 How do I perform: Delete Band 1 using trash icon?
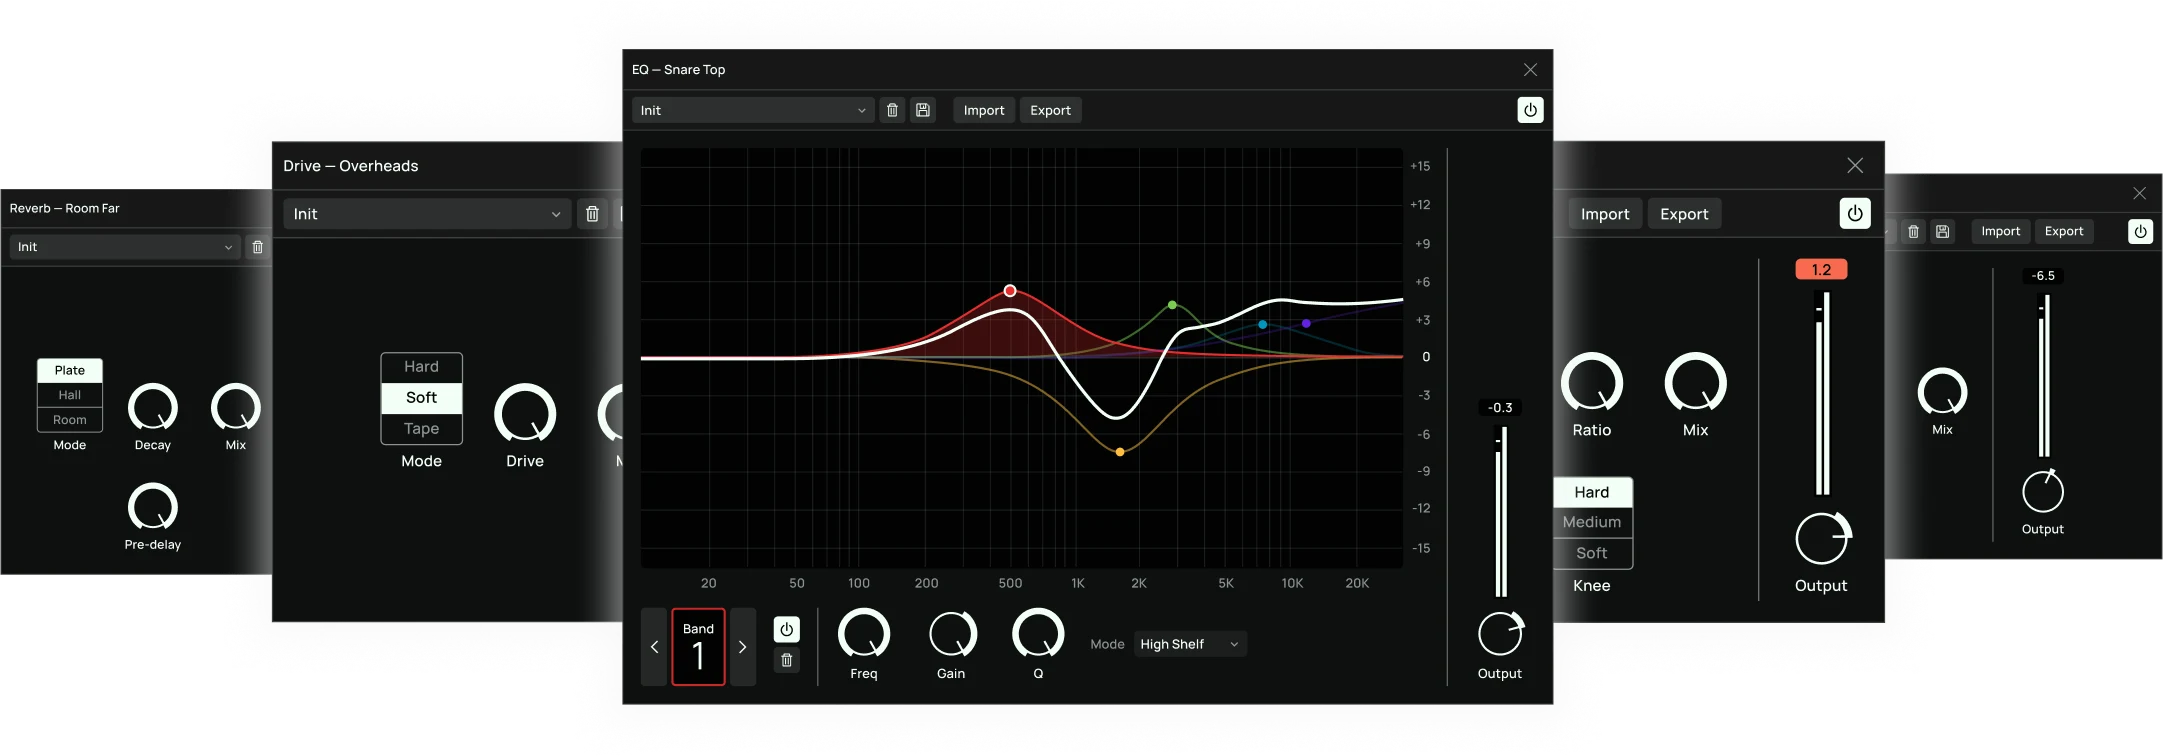(787, 660)
